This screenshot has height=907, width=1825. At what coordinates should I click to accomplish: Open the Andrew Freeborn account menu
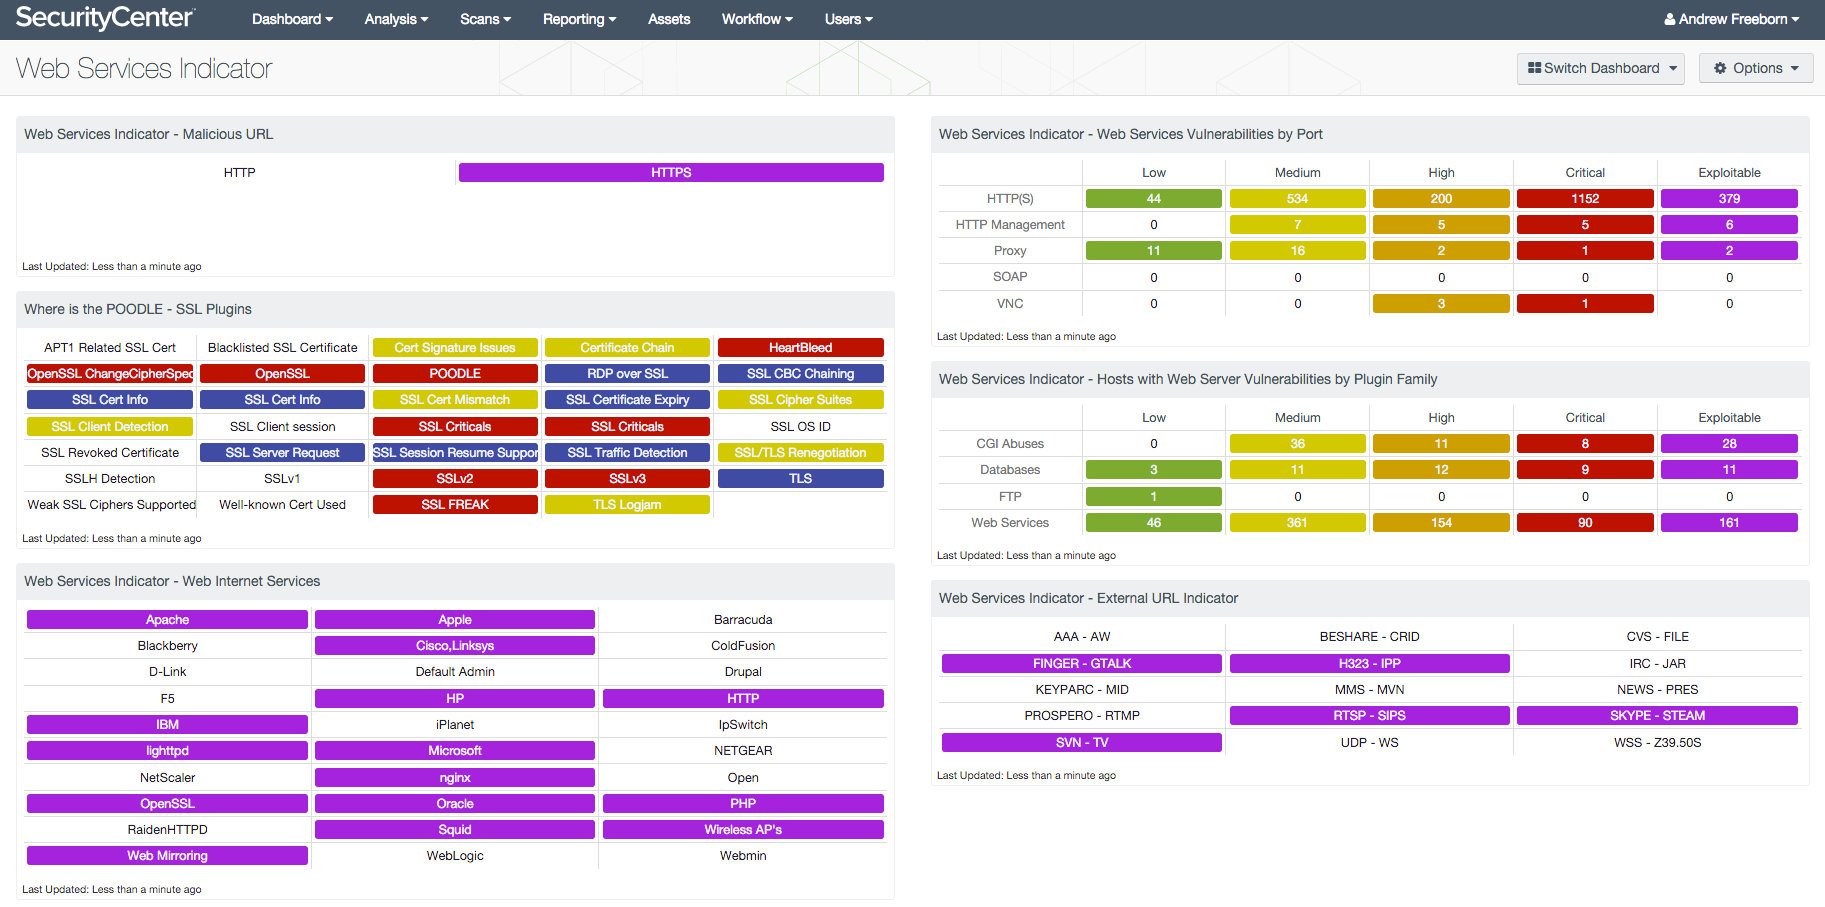point(1731,19)
